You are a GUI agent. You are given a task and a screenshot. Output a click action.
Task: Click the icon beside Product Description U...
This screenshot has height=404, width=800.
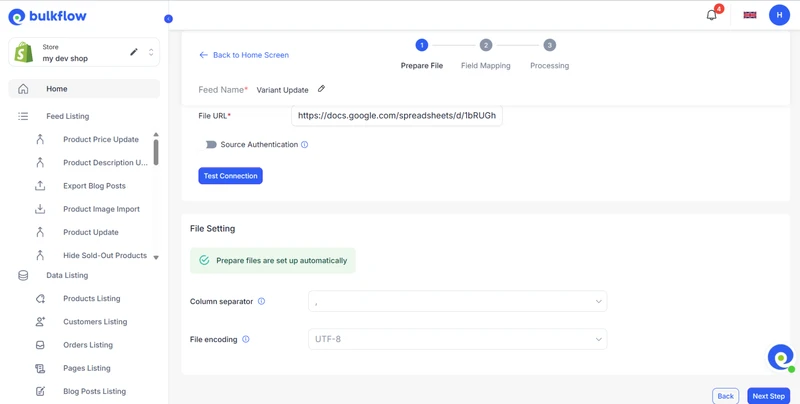click(x=40, y=163)
